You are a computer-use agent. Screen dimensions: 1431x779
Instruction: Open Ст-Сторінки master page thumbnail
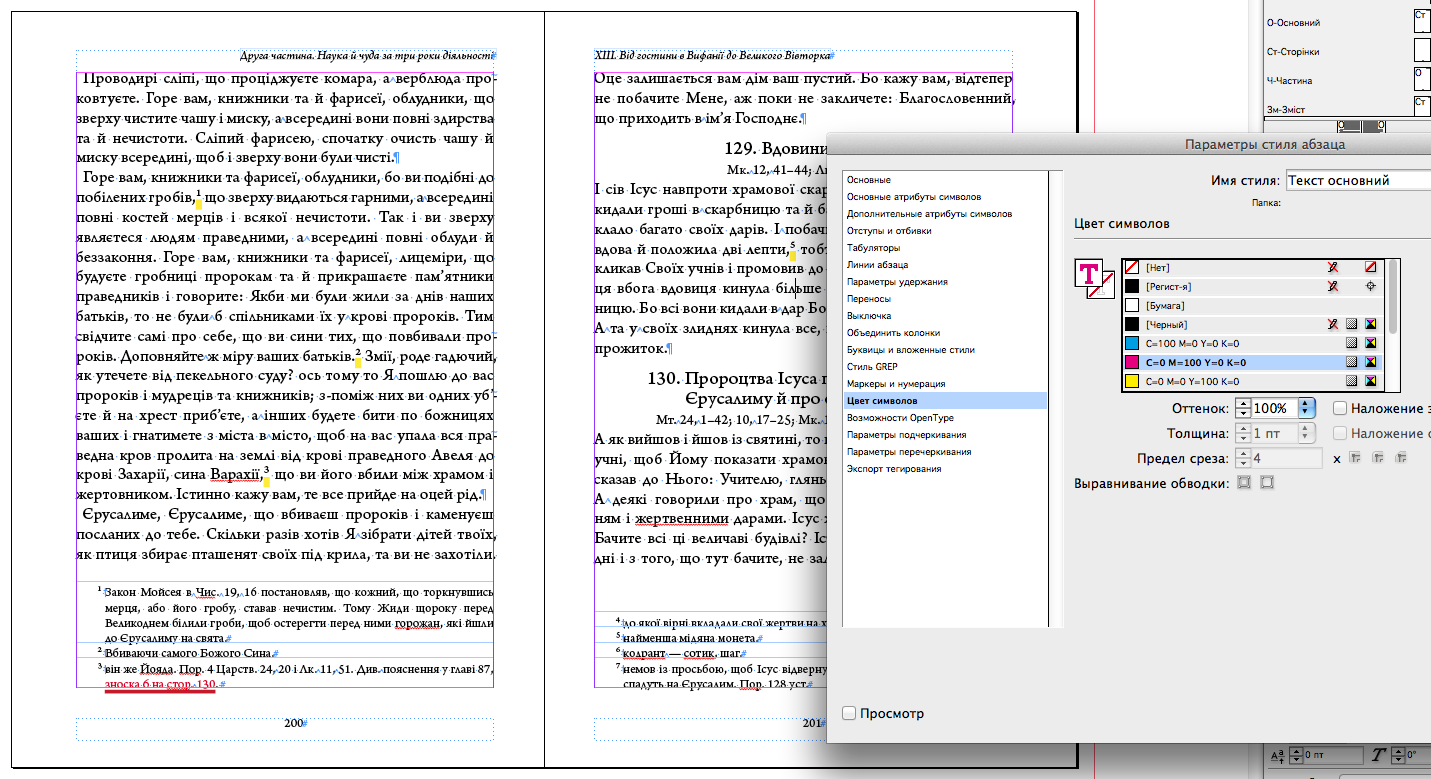tap(1421, 51)
